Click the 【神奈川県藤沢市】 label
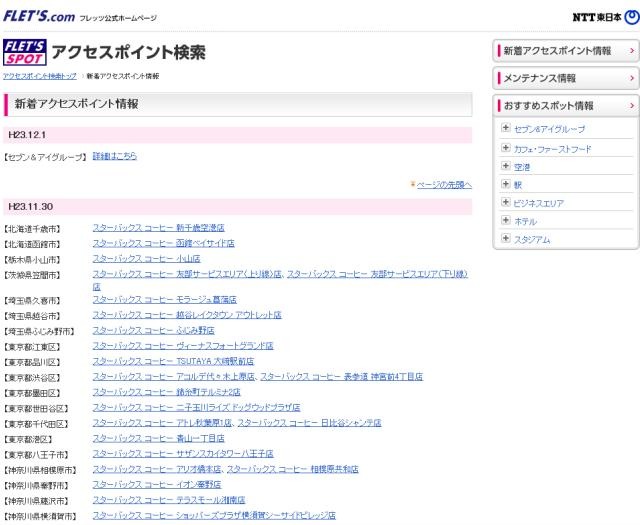Viewport: 640px width, 525px height. pyautogui.click(x=36, y=501)
